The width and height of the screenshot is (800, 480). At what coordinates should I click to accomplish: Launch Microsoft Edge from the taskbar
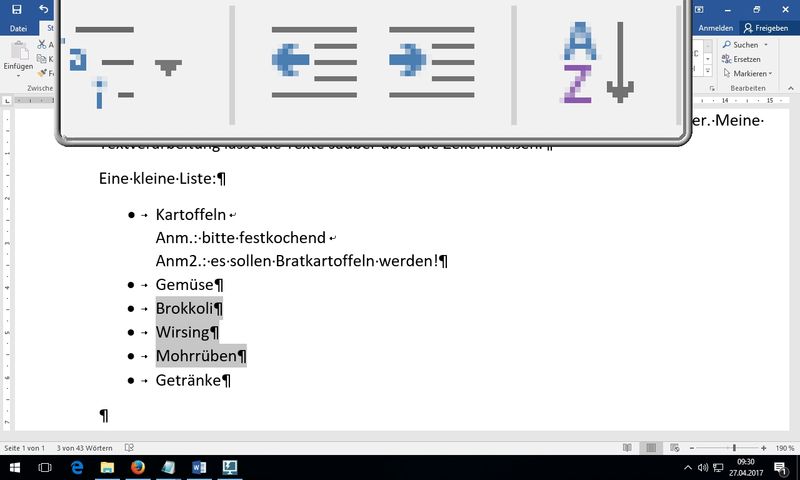tap(77, 467)
